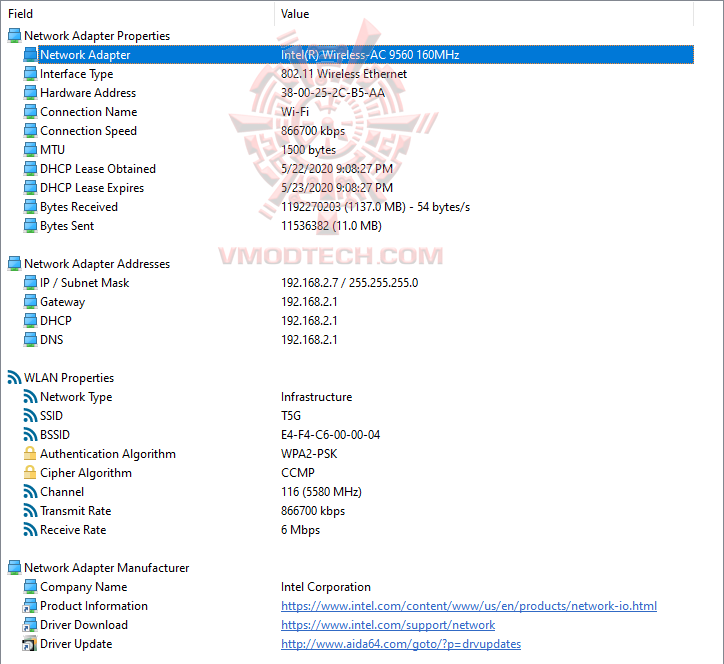Image resolution: width=724 pixels, height=664 pixels.
Task: Click the BSSID wireless icon
Action: pos(30,435)
